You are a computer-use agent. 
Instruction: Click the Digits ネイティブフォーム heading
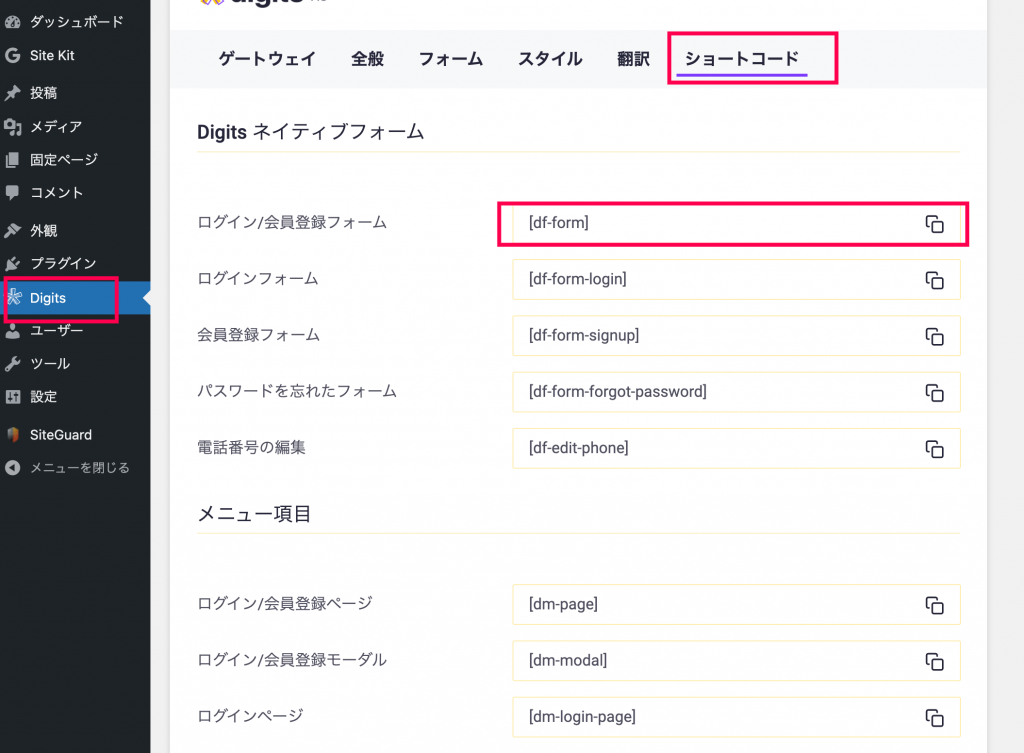pos(311,132)
